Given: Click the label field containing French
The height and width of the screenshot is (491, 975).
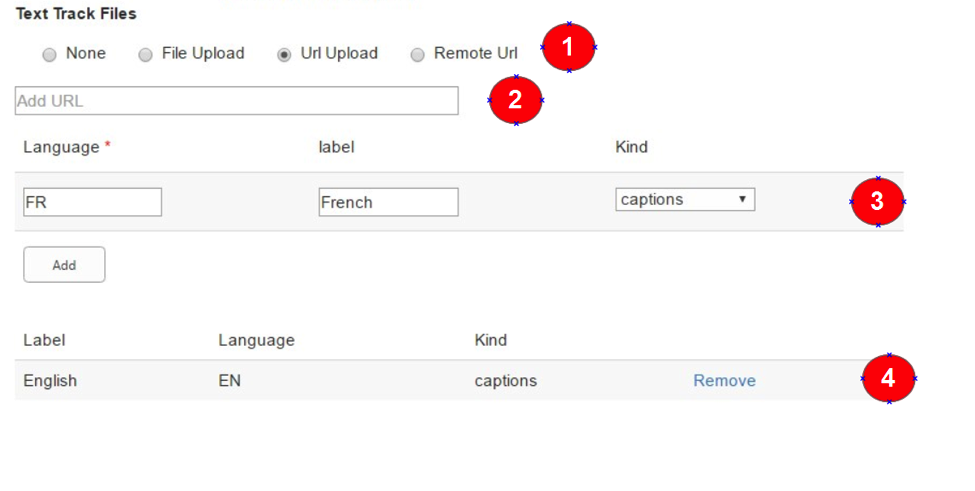Looking at the screenshot, I should (x=388, y=202).
